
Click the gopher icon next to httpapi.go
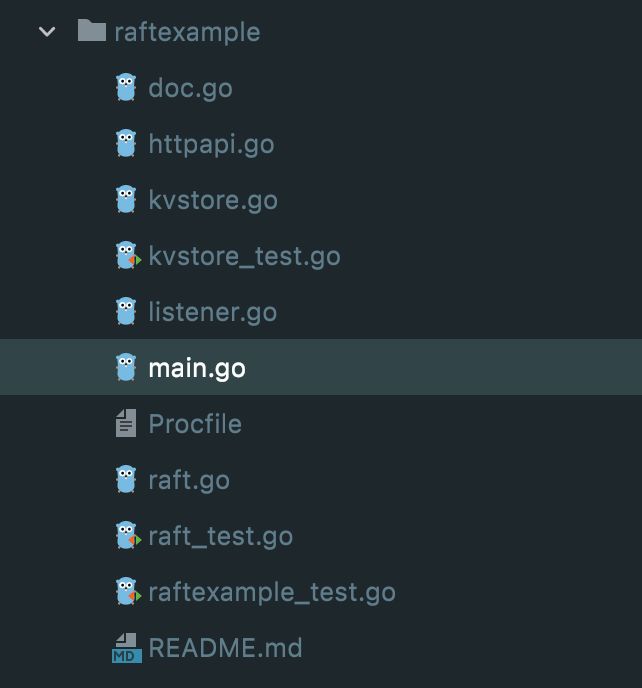[126, 143]
